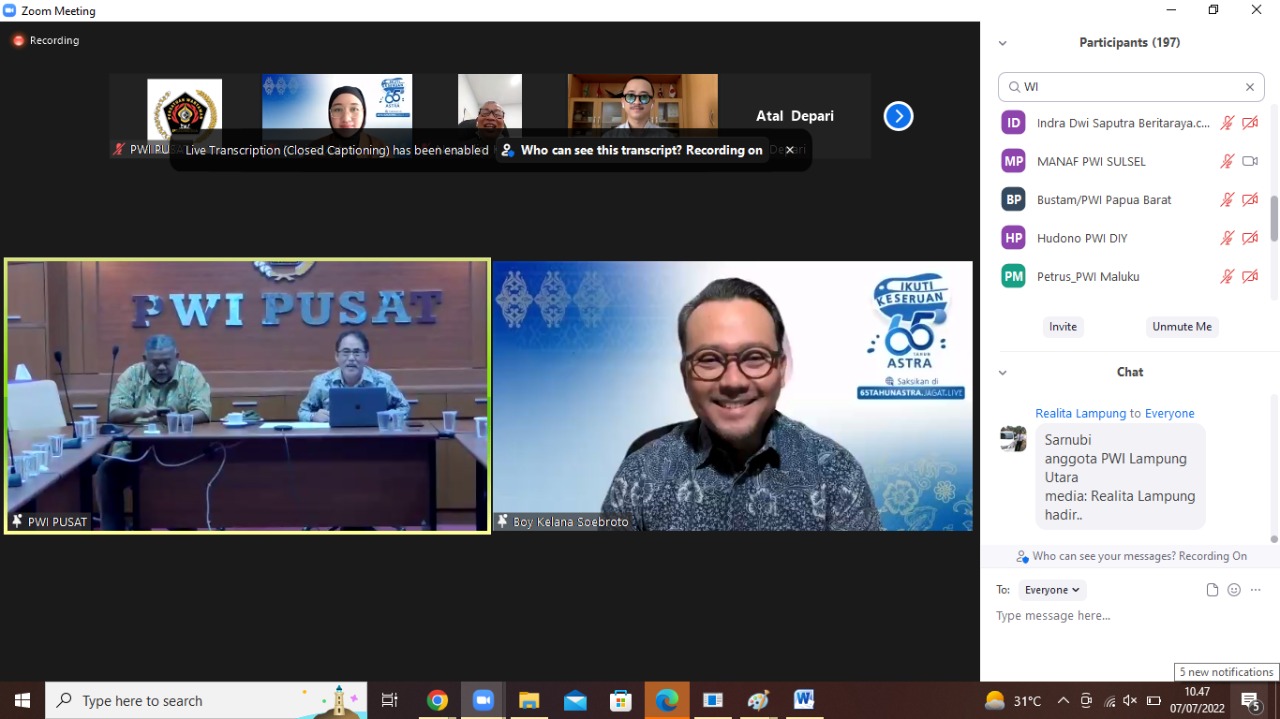1280x719 pixels.
Task: Click the muted microphone icon for Hudono PWI DIY
Action: point(1228,237)
